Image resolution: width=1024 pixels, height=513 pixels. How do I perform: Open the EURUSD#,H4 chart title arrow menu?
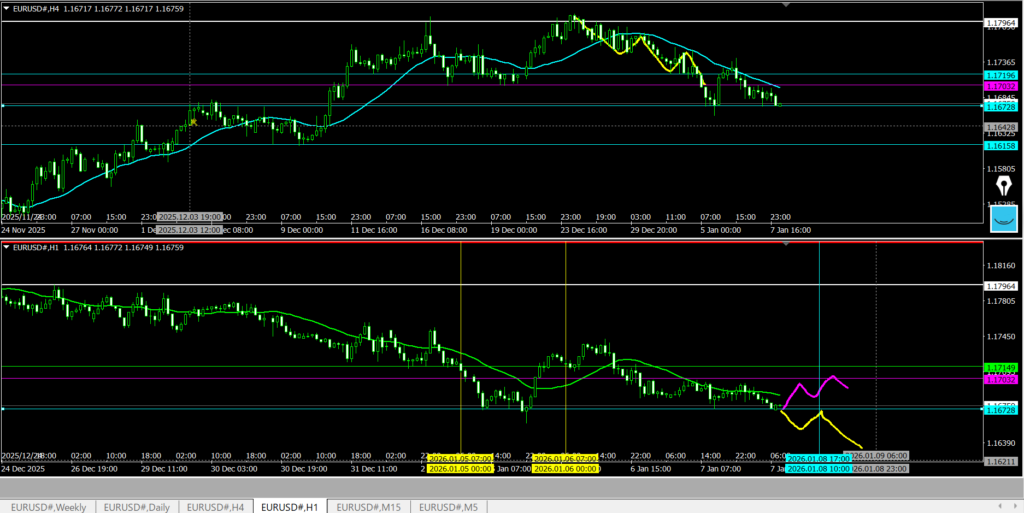click(7, 8)
